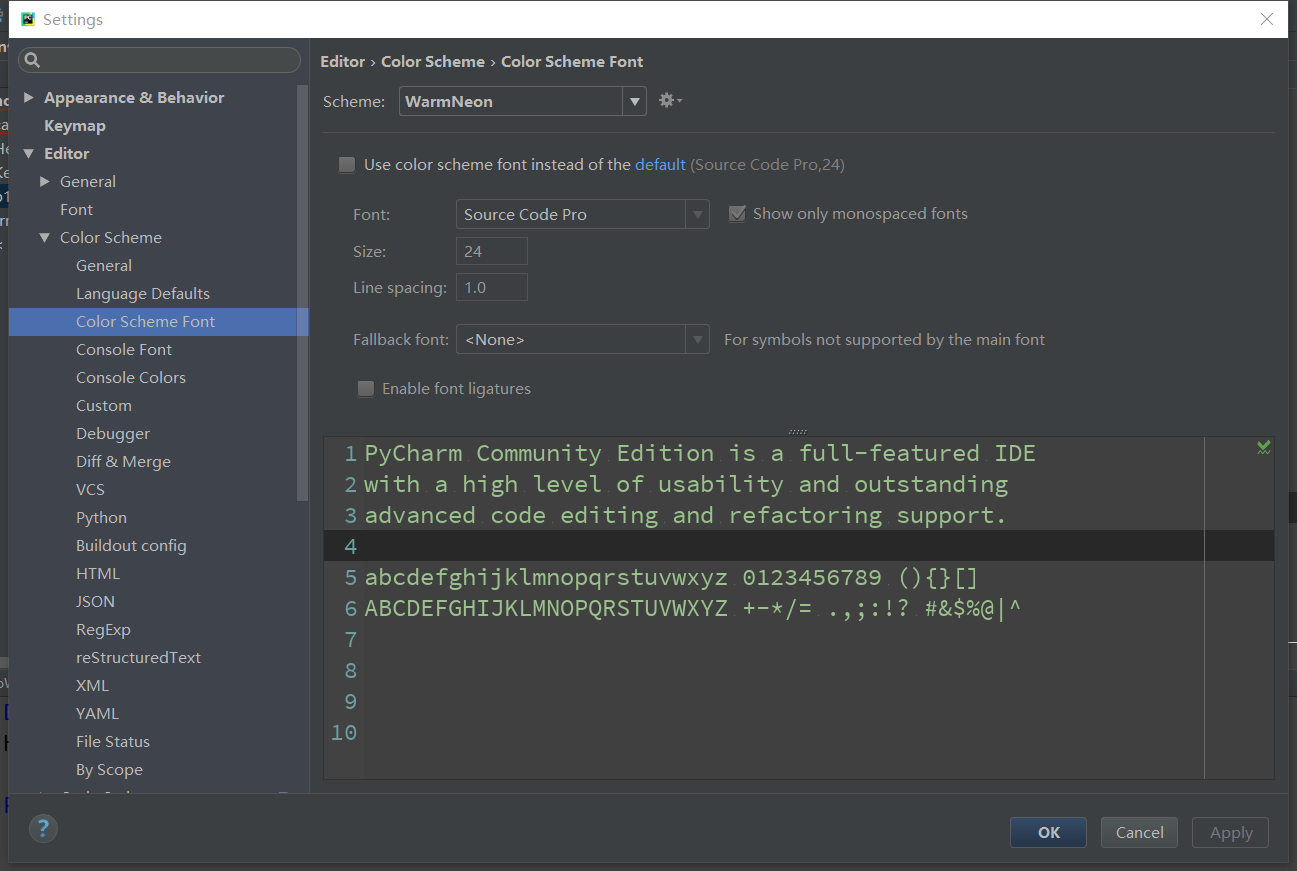Click the OK button
The height and width of the screenshot is (871, 1297).
tap(1048, 832)
